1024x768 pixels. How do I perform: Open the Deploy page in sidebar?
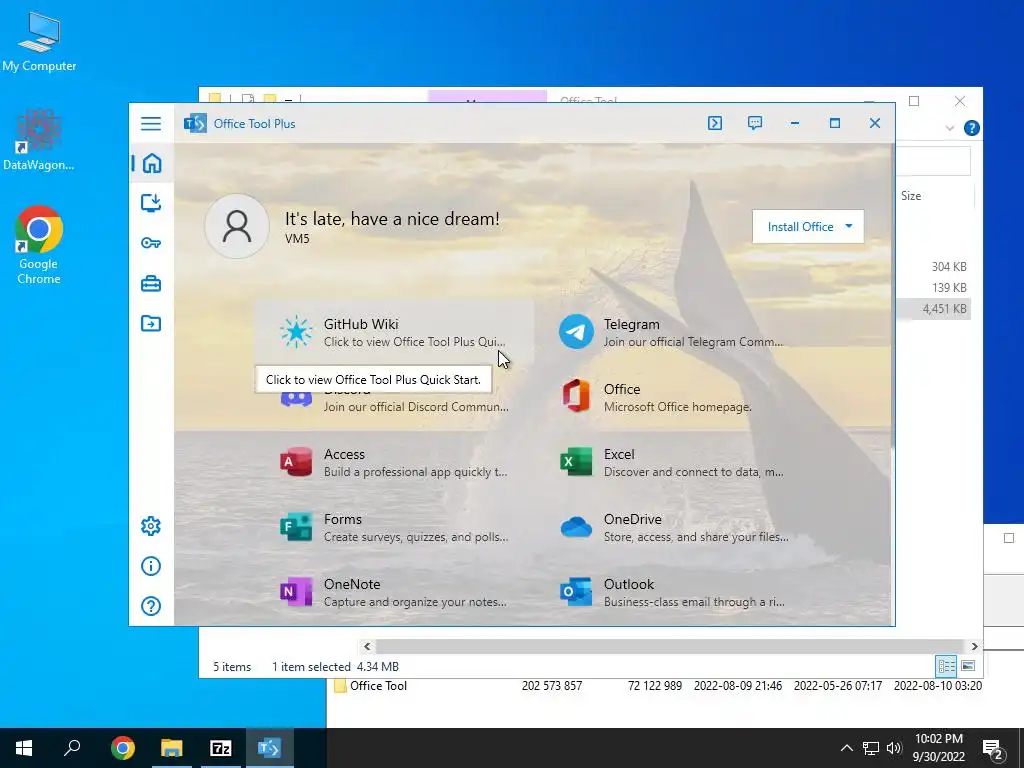[x=151, y=203]
